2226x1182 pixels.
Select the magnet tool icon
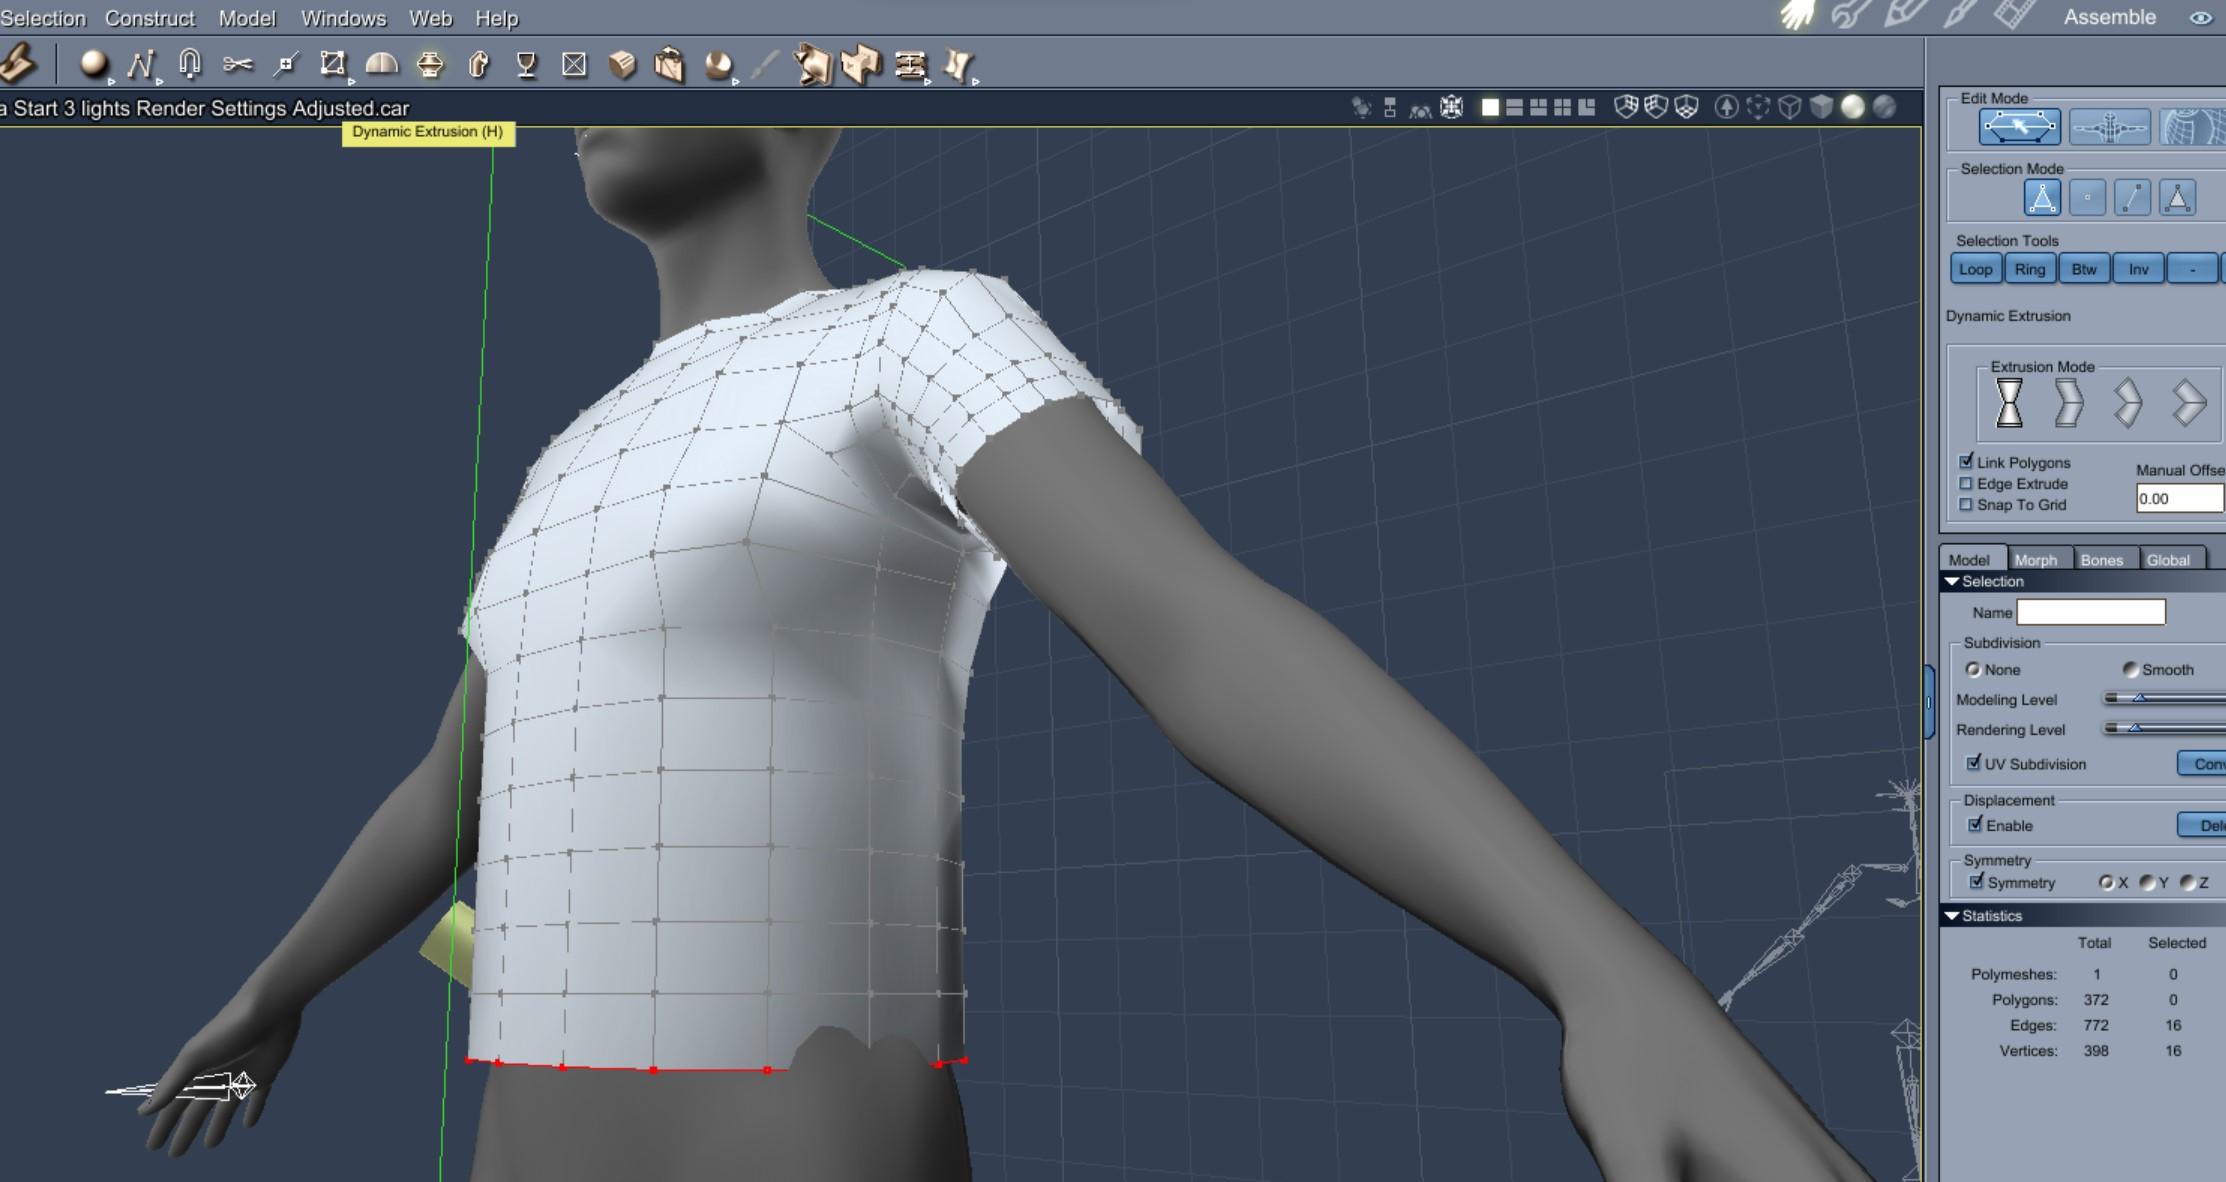(189, 65)
